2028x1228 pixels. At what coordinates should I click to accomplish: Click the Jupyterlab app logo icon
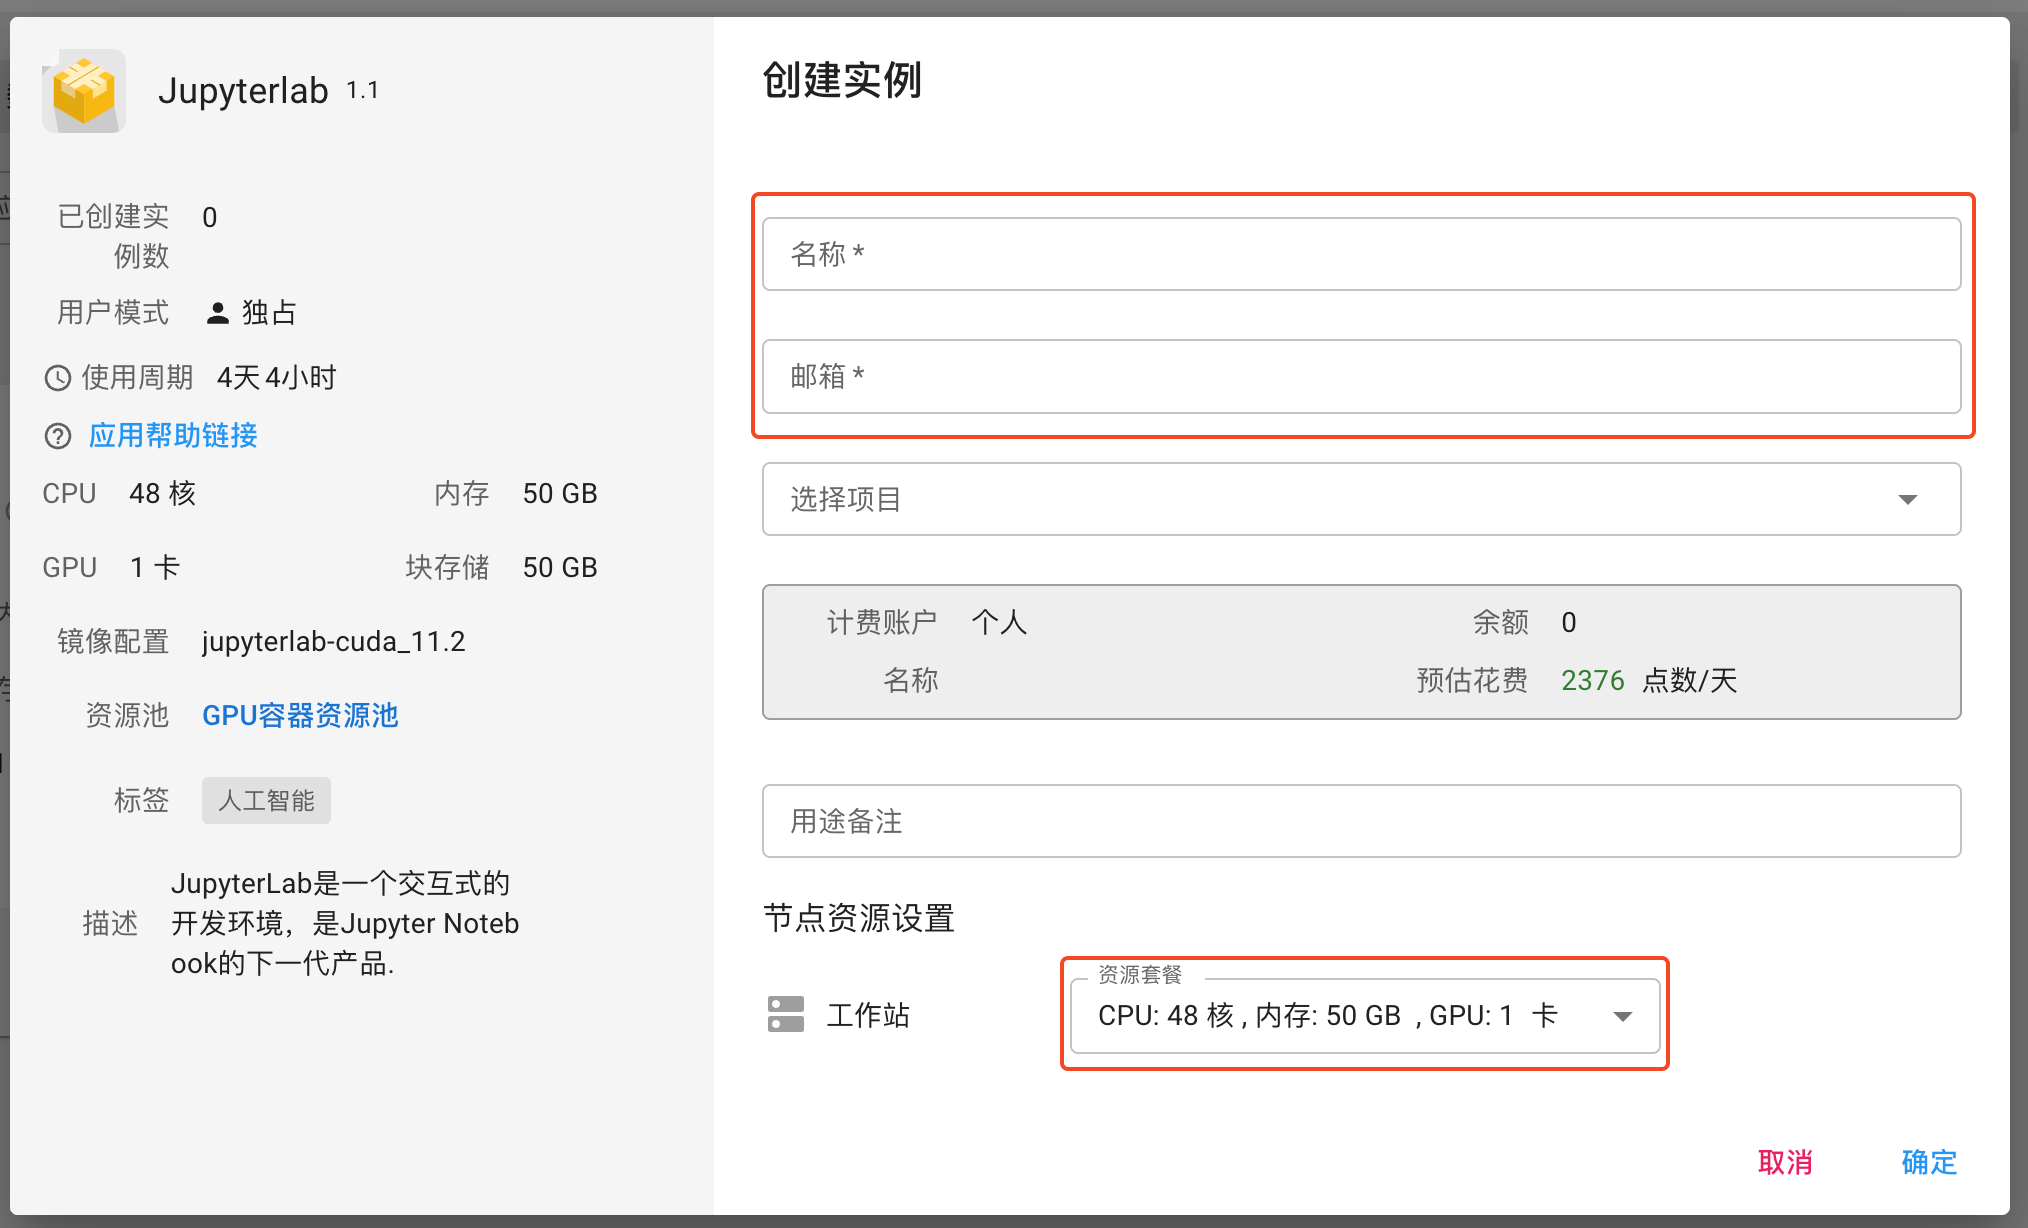pos(84,91)
